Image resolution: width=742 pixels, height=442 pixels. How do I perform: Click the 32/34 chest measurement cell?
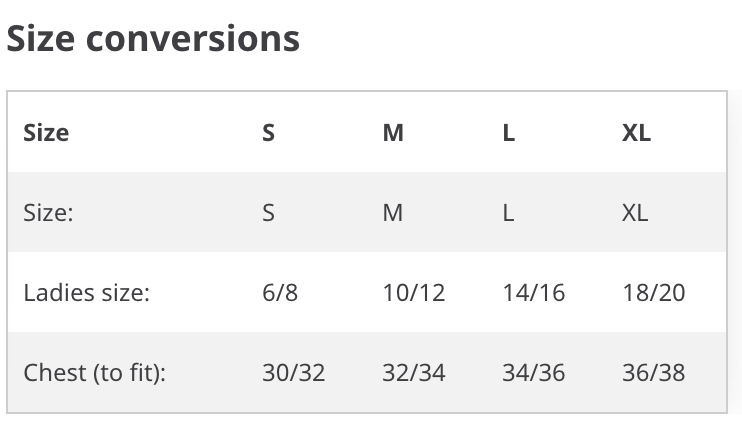click(x=414, y=373)
